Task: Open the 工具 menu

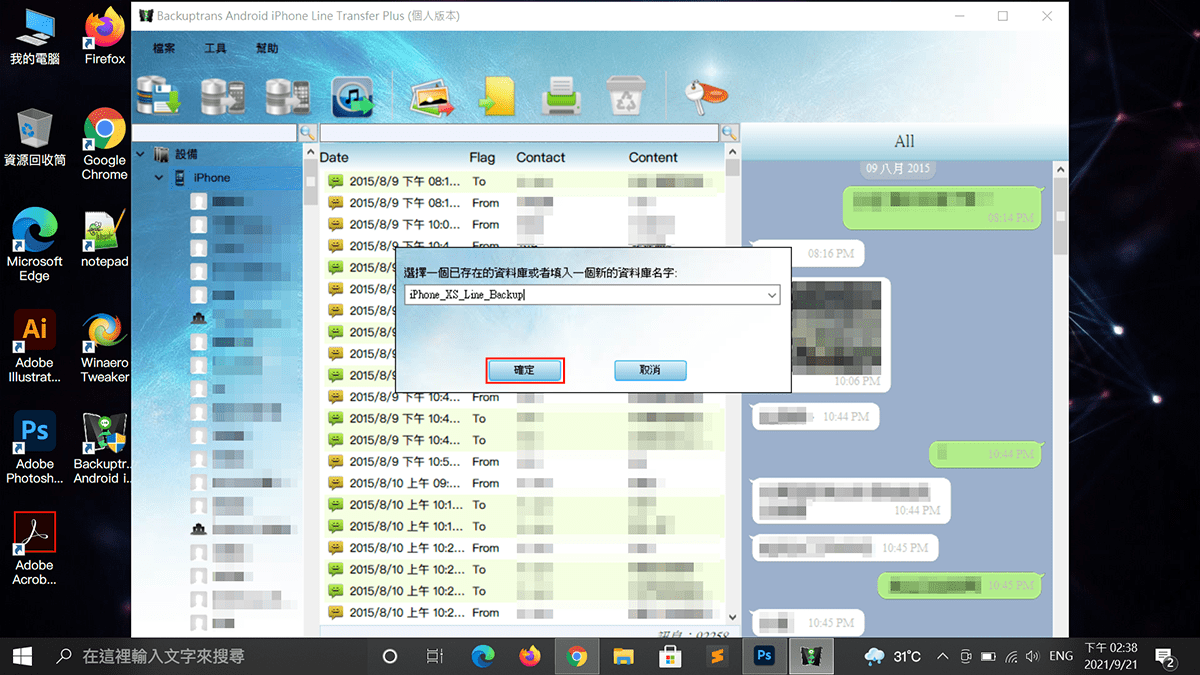Action: coord(216,48)
